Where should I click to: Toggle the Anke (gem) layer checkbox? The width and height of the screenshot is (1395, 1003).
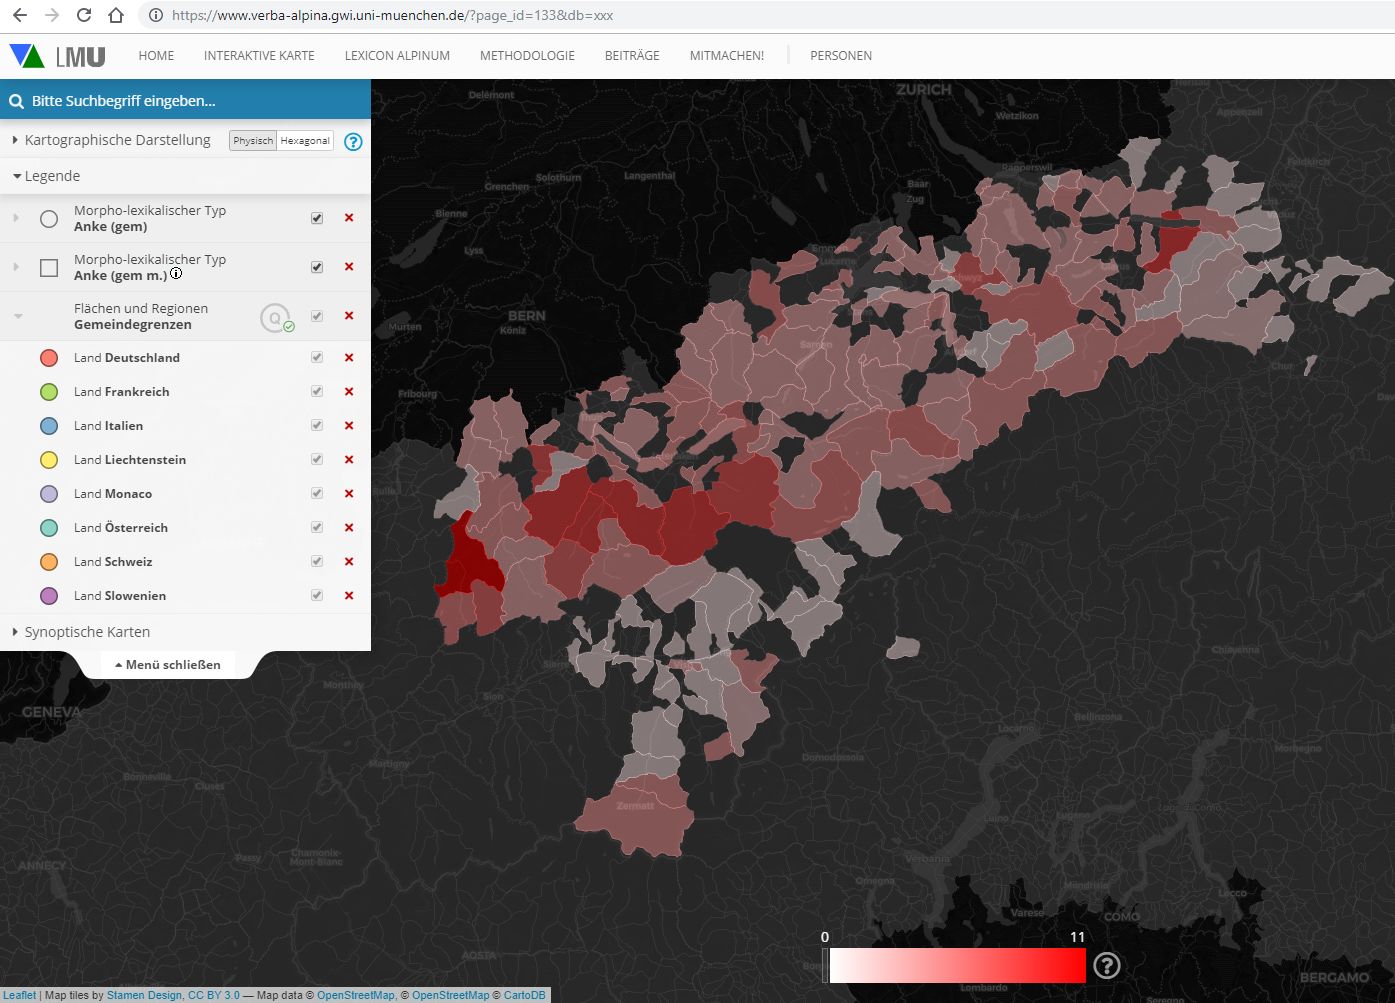317,218
